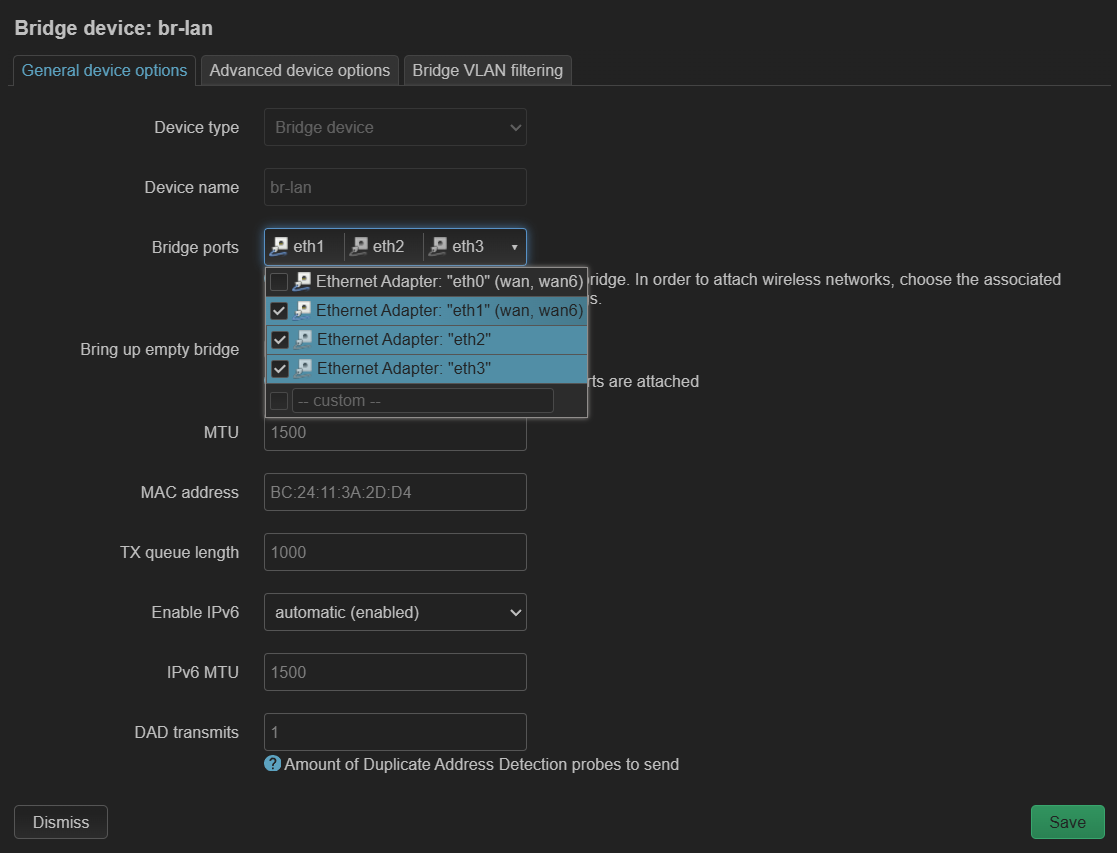Click the eth1 adapter icon in Bridge ports field

click(x=281, y=246)
